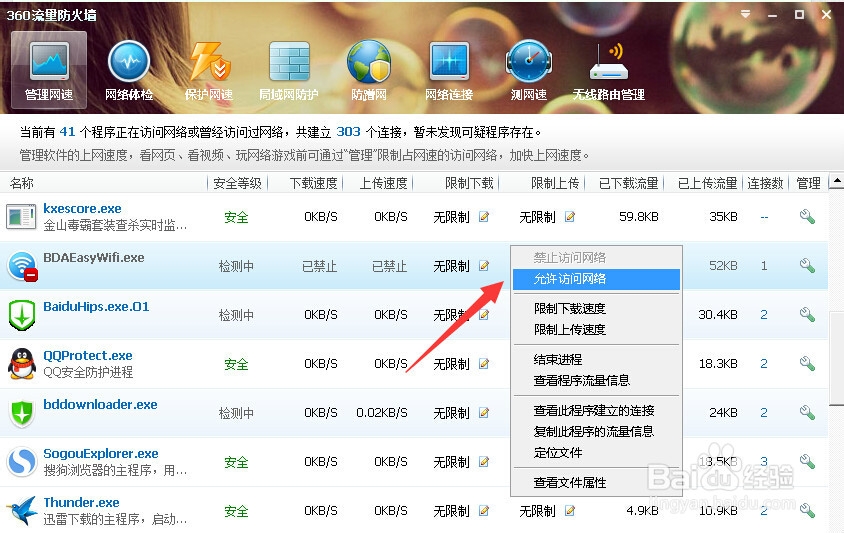Sort by 连接数 column header
Viewport: 844px width, 533px height.
(x=765, y=183)
